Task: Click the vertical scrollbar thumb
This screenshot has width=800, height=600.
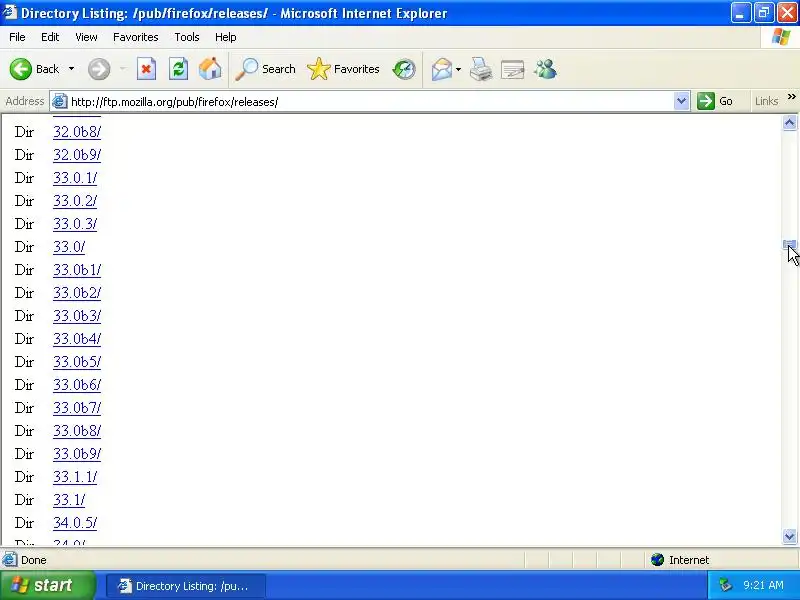Action: click(789, 245)
